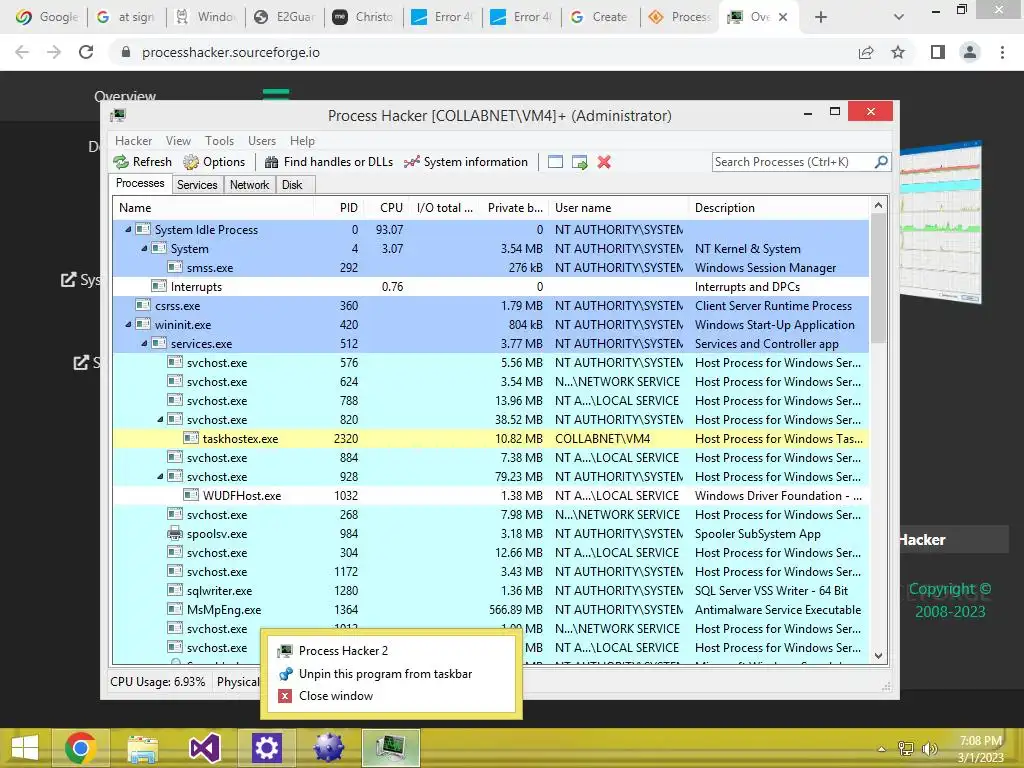Select the Interrupts row
Viewport: 1024px width, 768px height.
click(490, 287)
